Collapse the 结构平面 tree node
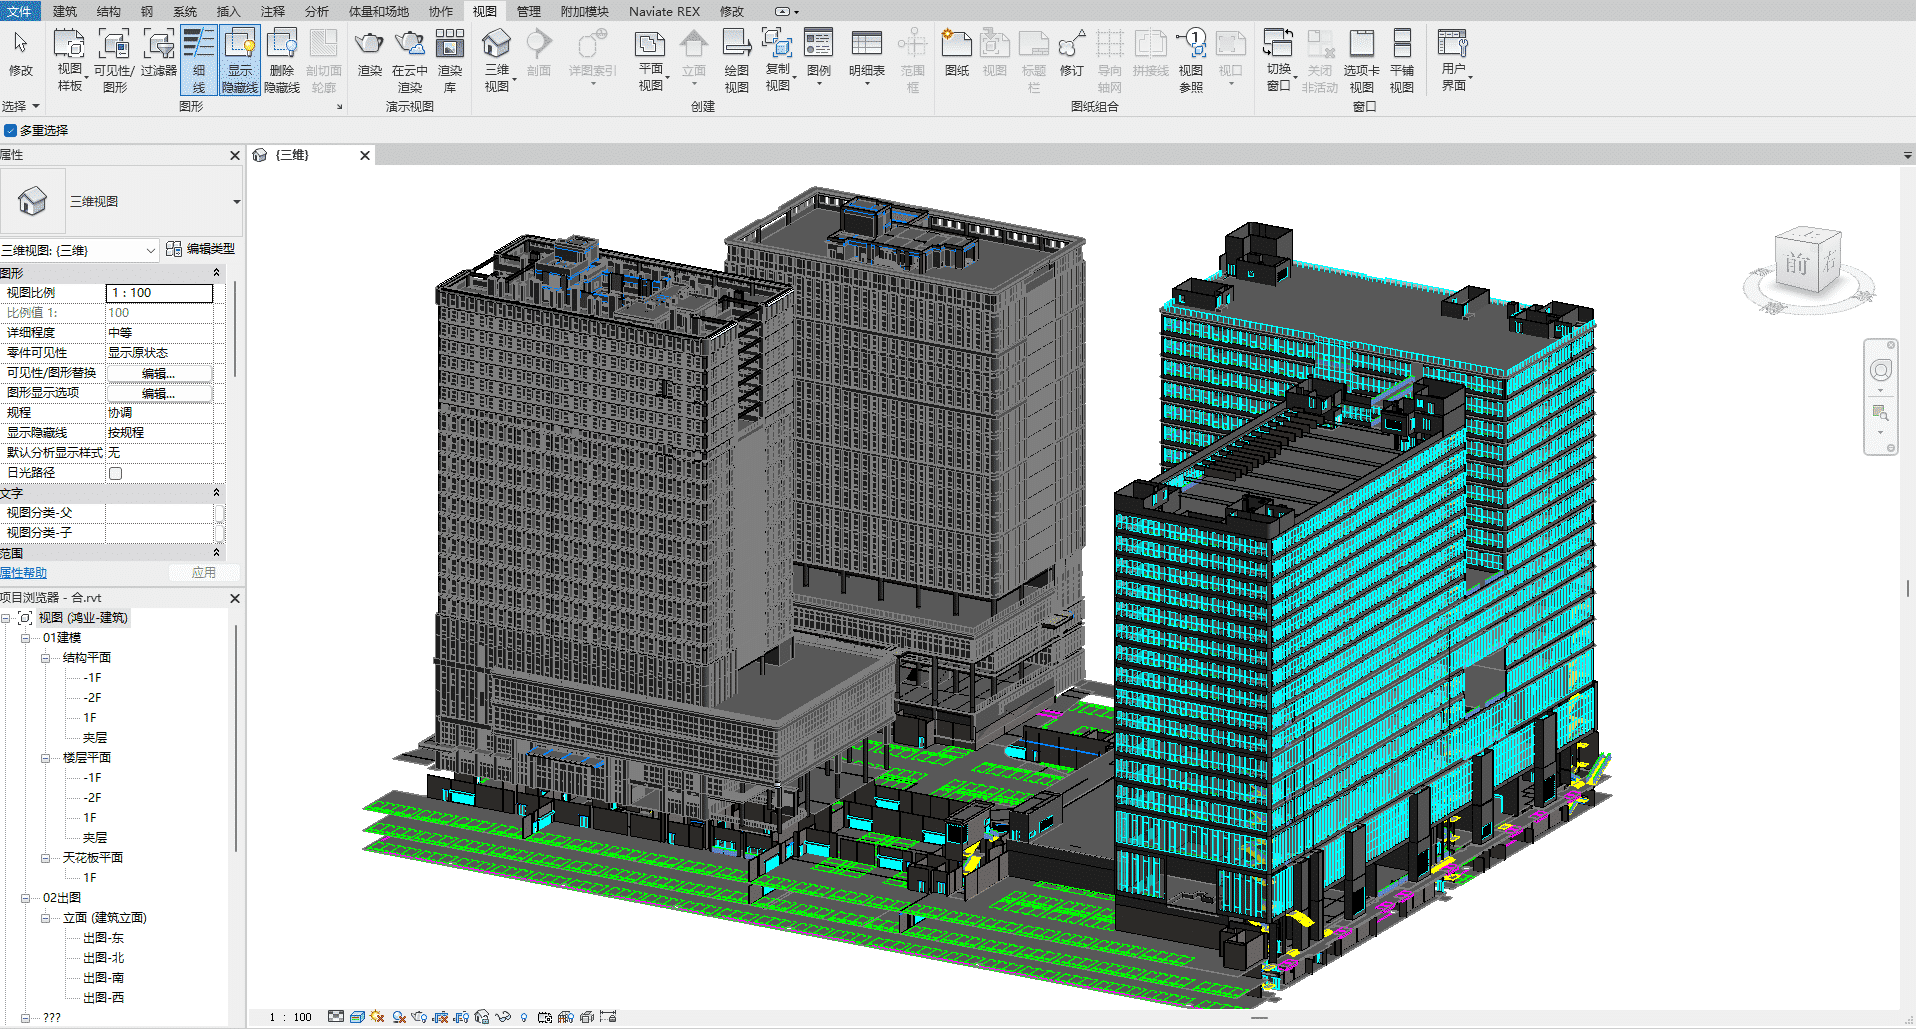The width and height of the screenshot is (1916, 1029). click(x=46, y=658)
